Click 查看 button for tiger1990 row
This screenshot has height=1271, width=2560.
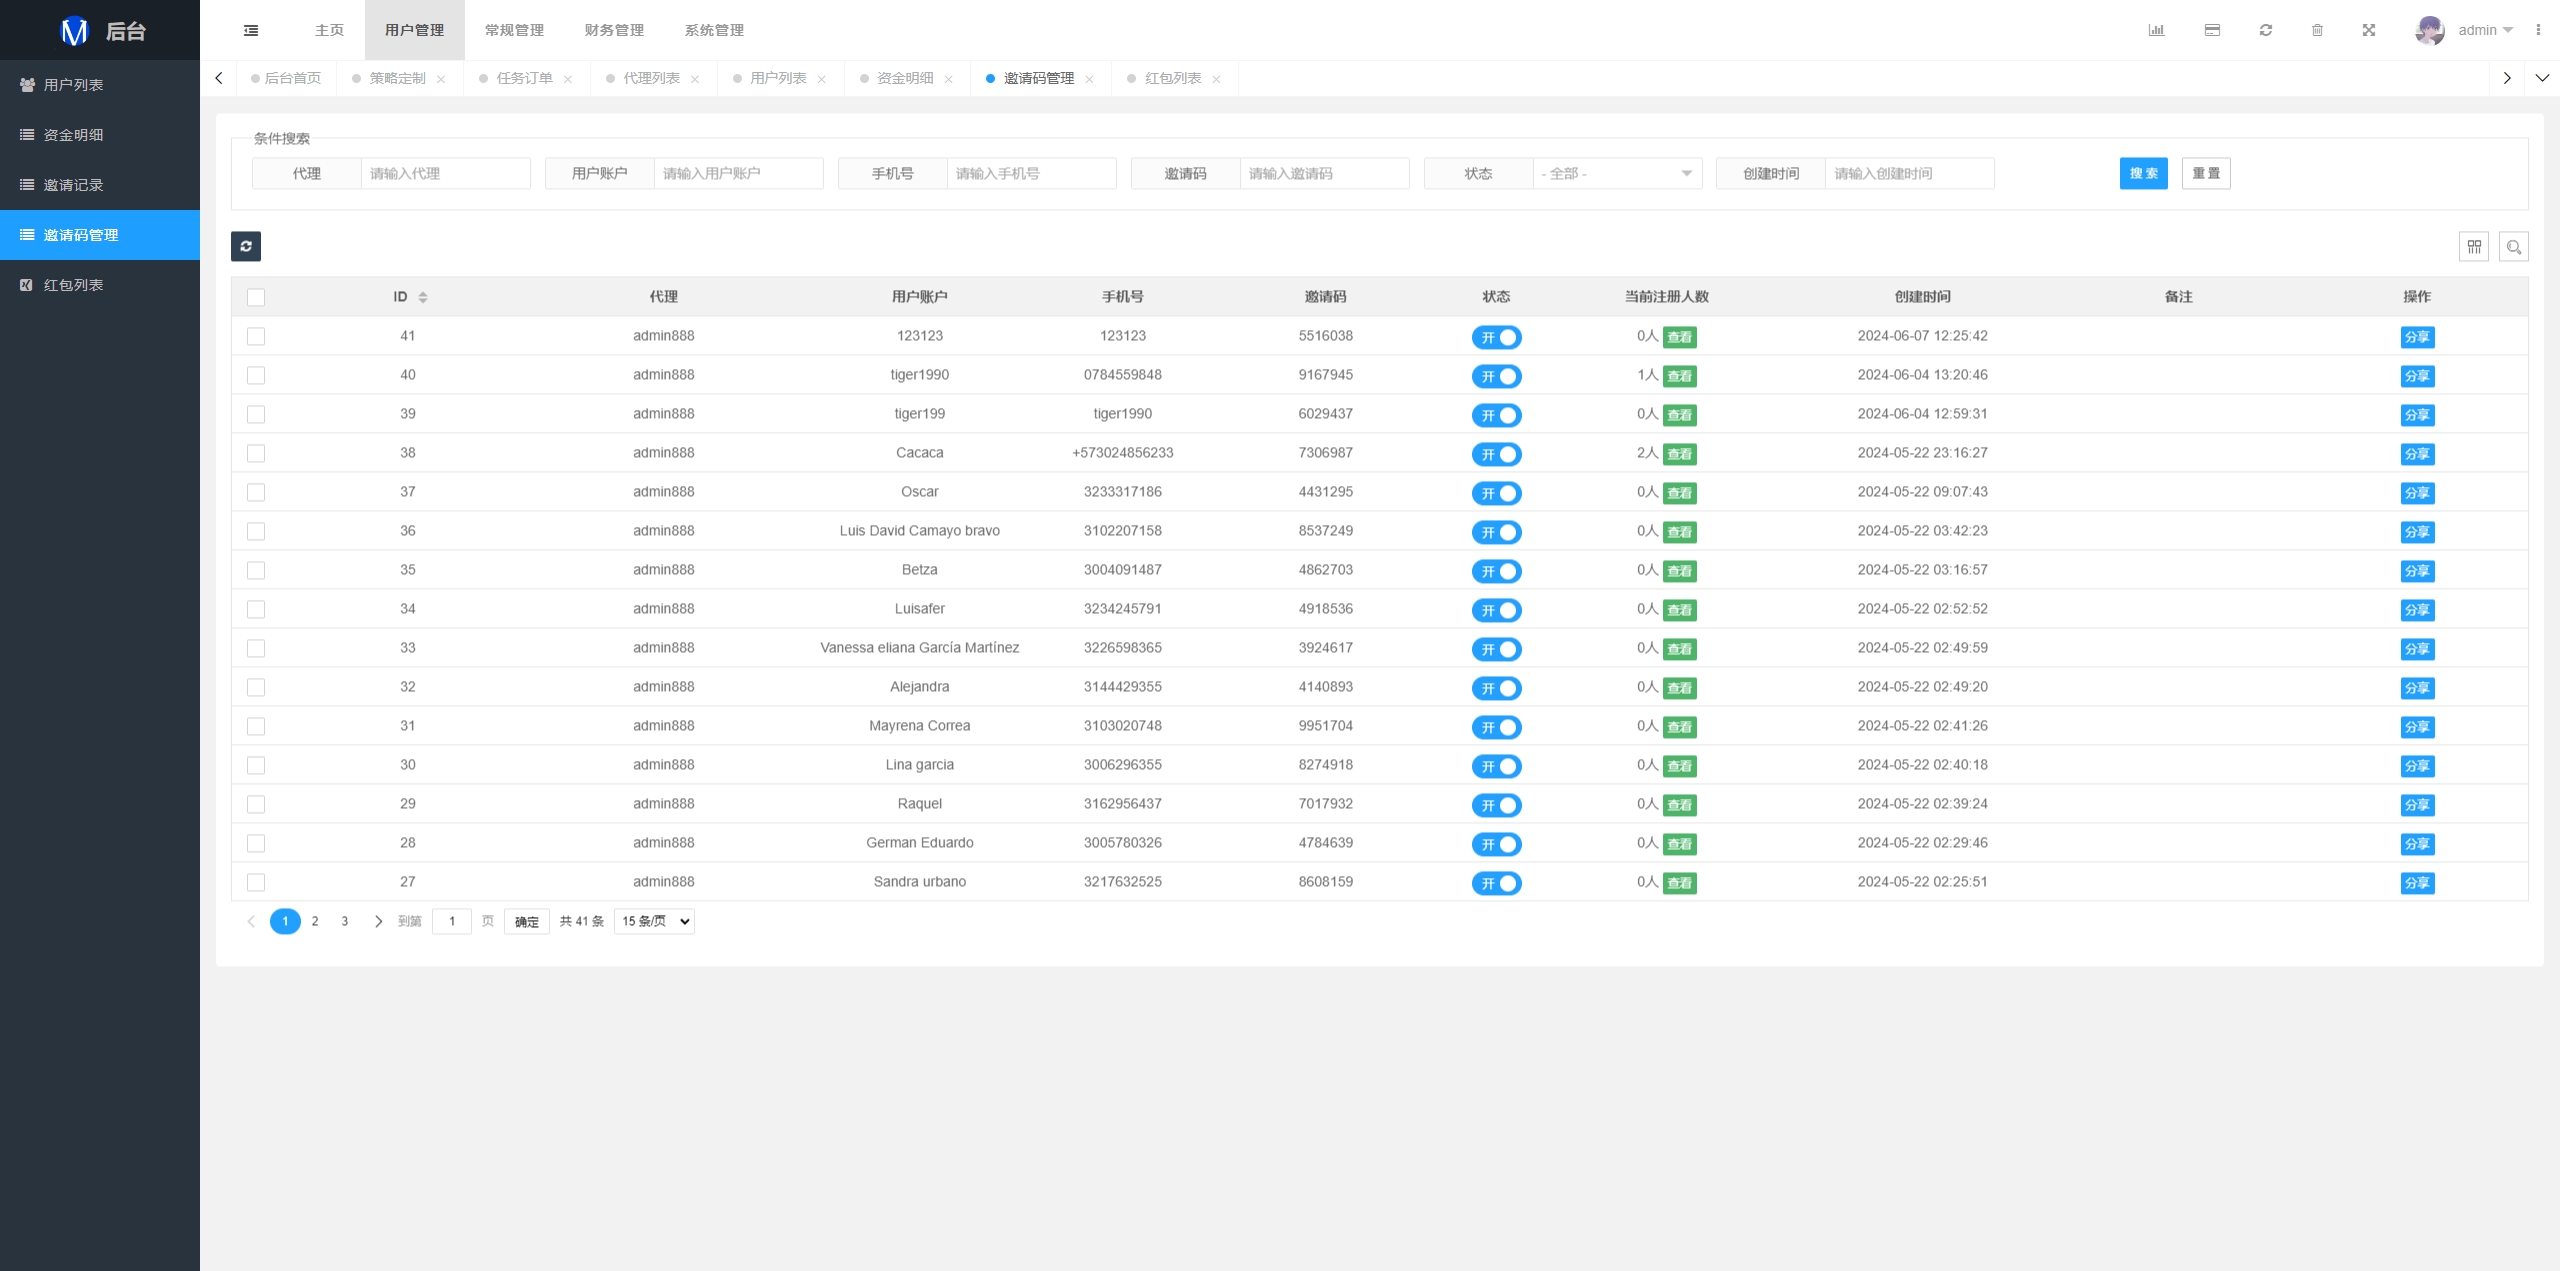pos(1680,376)
